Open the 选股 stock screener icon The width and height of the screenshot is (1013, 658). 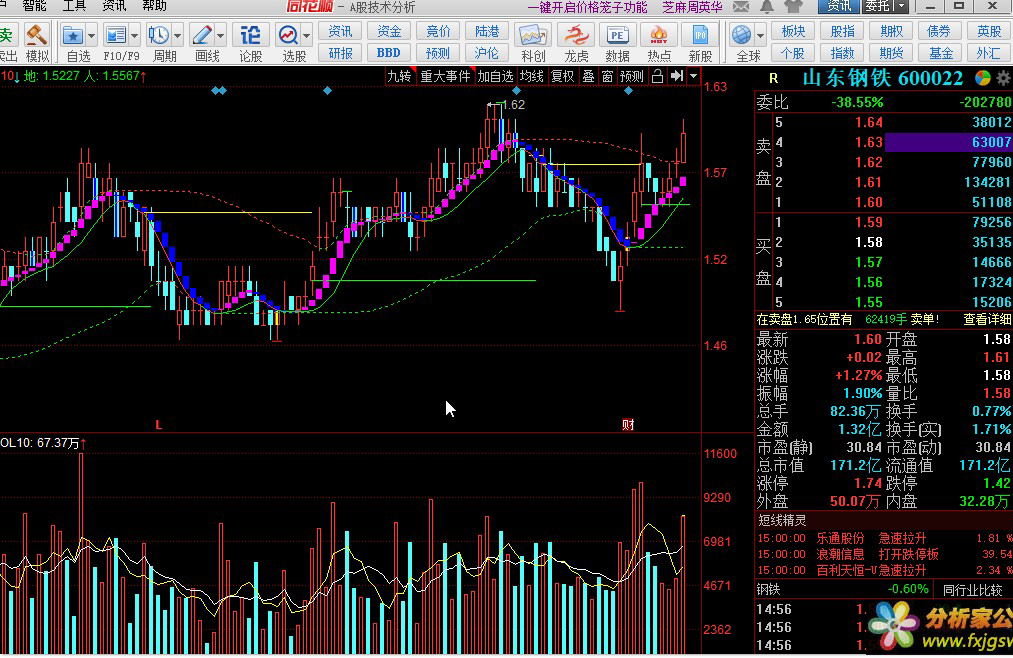[288, 35]
